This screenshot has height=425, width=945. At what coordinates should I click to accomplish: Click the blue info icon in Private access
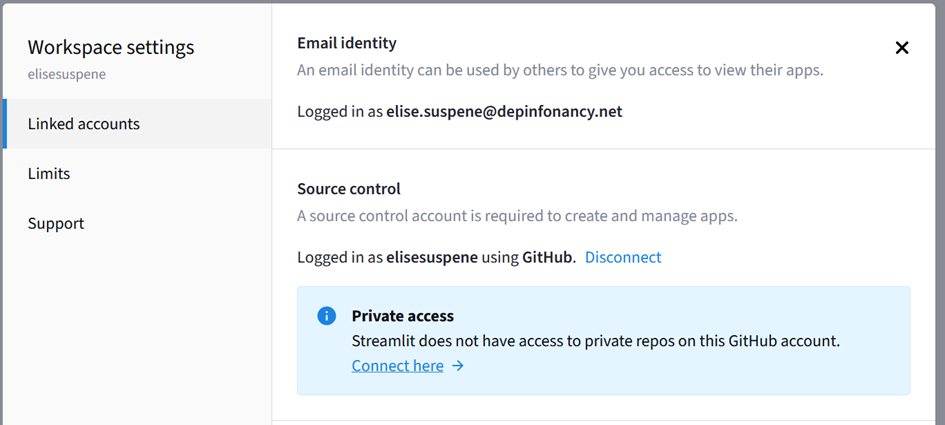[x=326, y=315]
